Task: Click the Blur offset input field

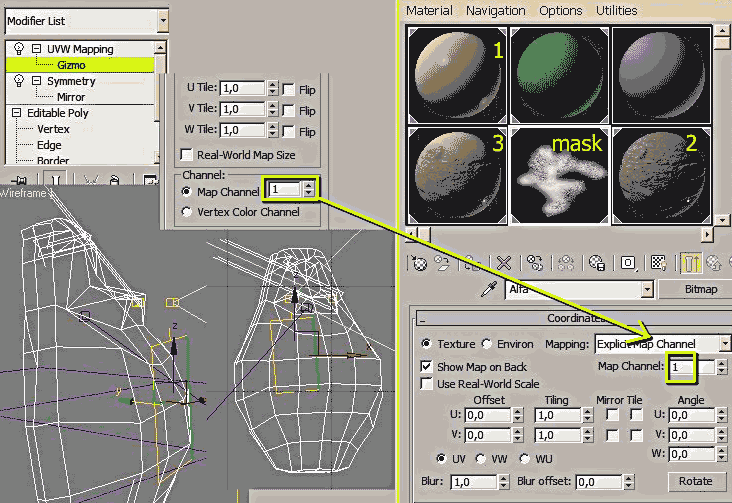Action: pyautogui.click(x=599, y=482)
